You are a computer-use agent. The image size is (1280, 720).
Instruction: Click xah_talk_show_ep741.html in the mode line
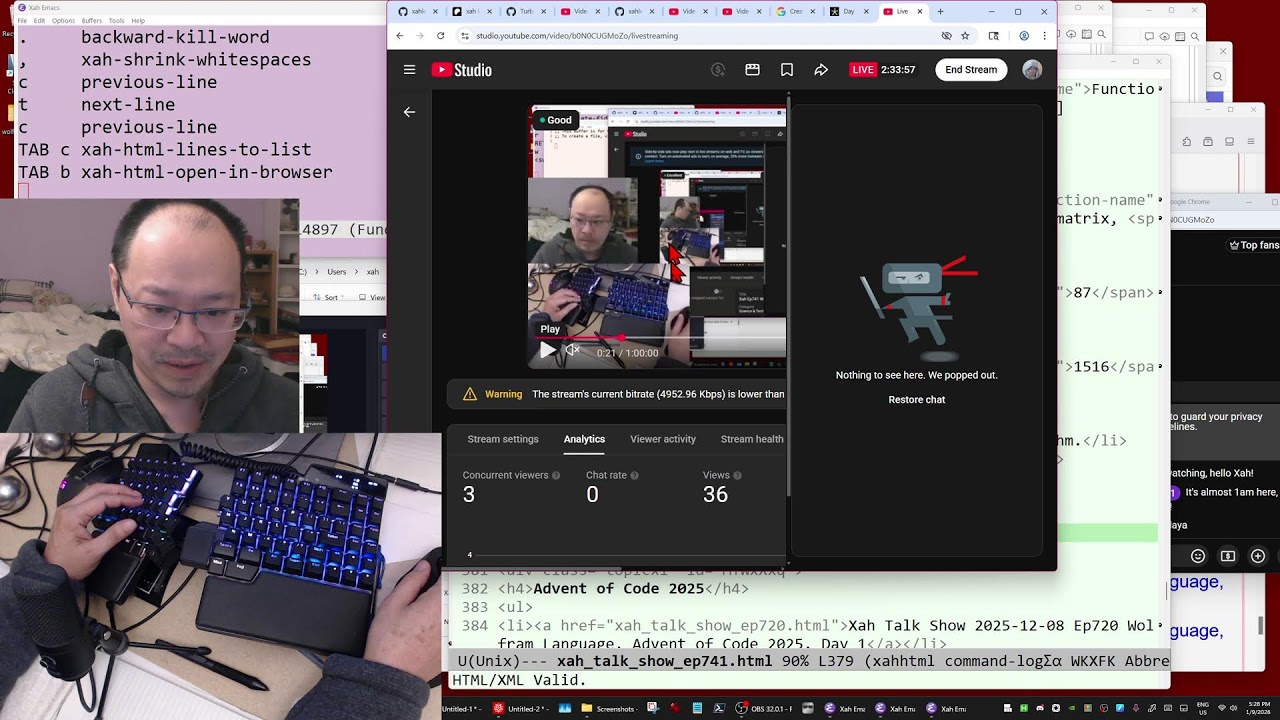pos(664,661)
